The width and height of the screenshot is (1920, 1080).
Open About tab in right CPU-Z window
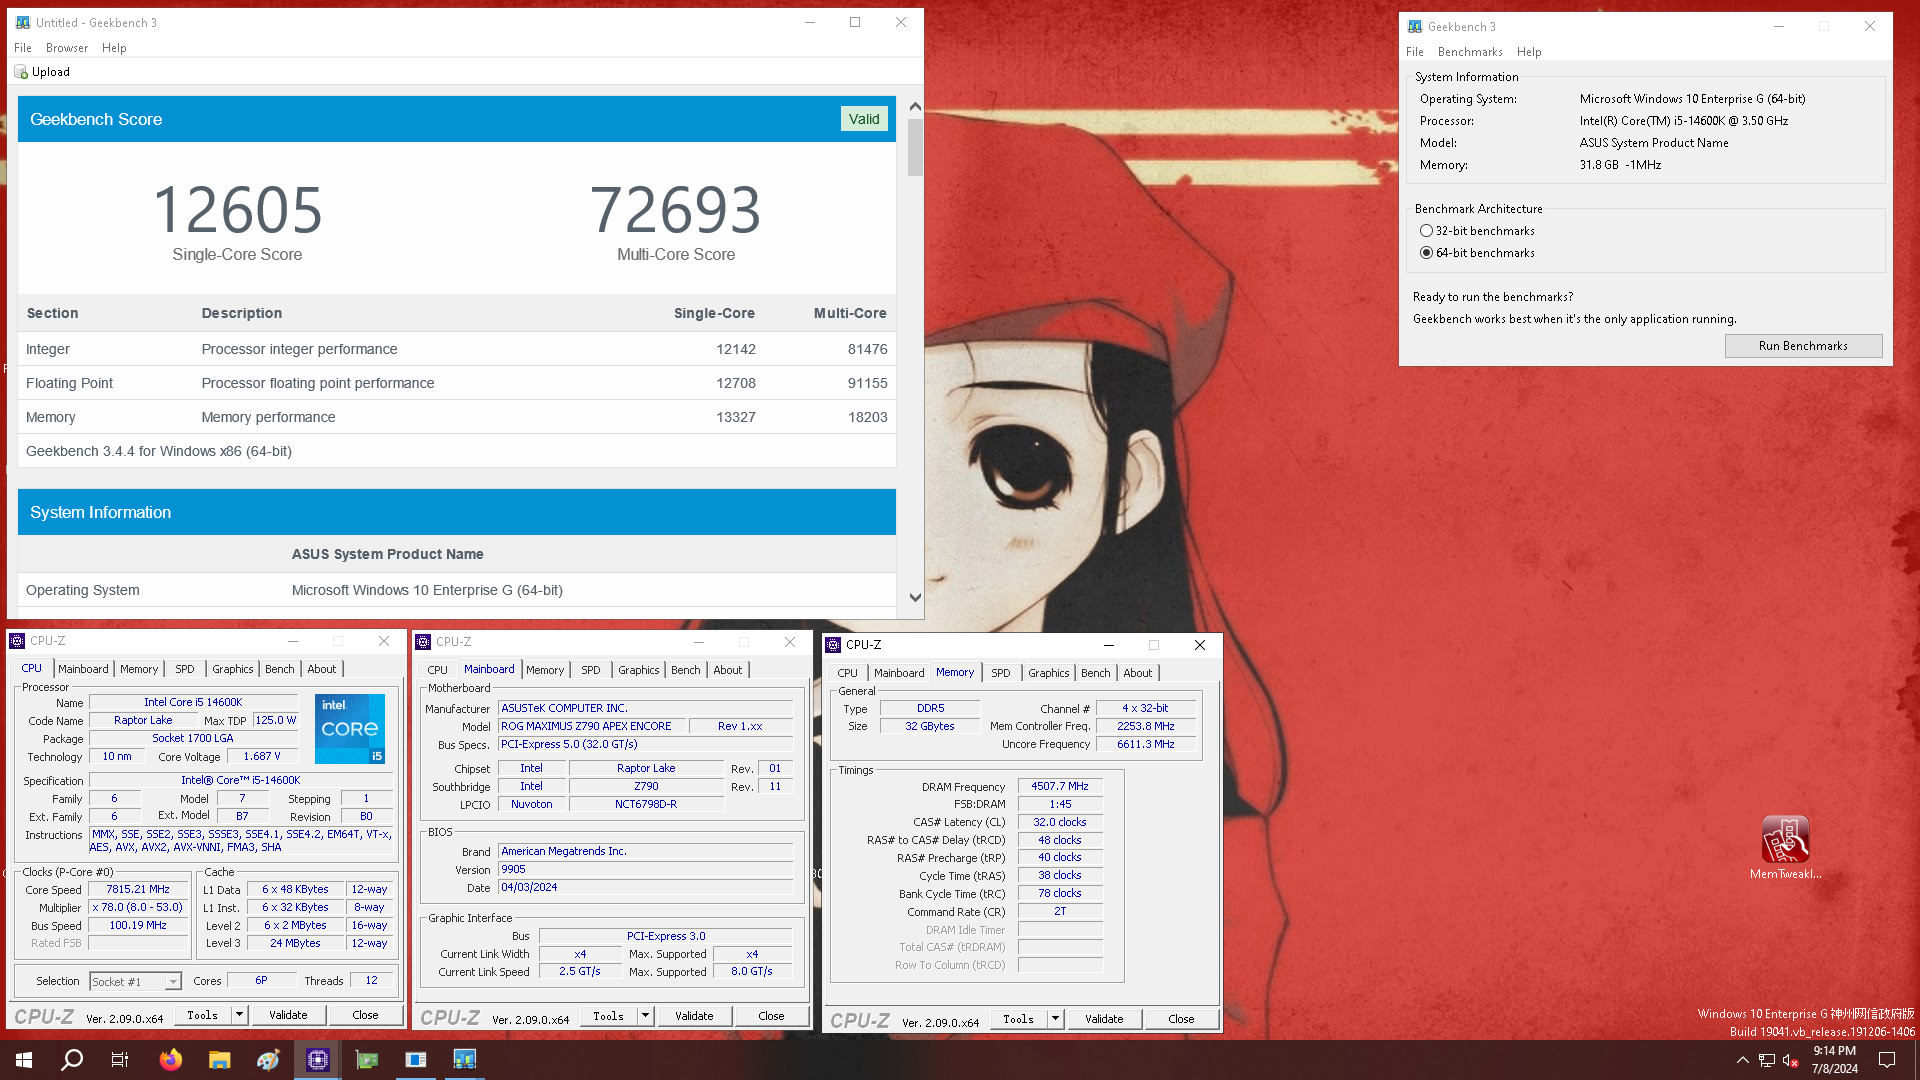click(1138, 673)
